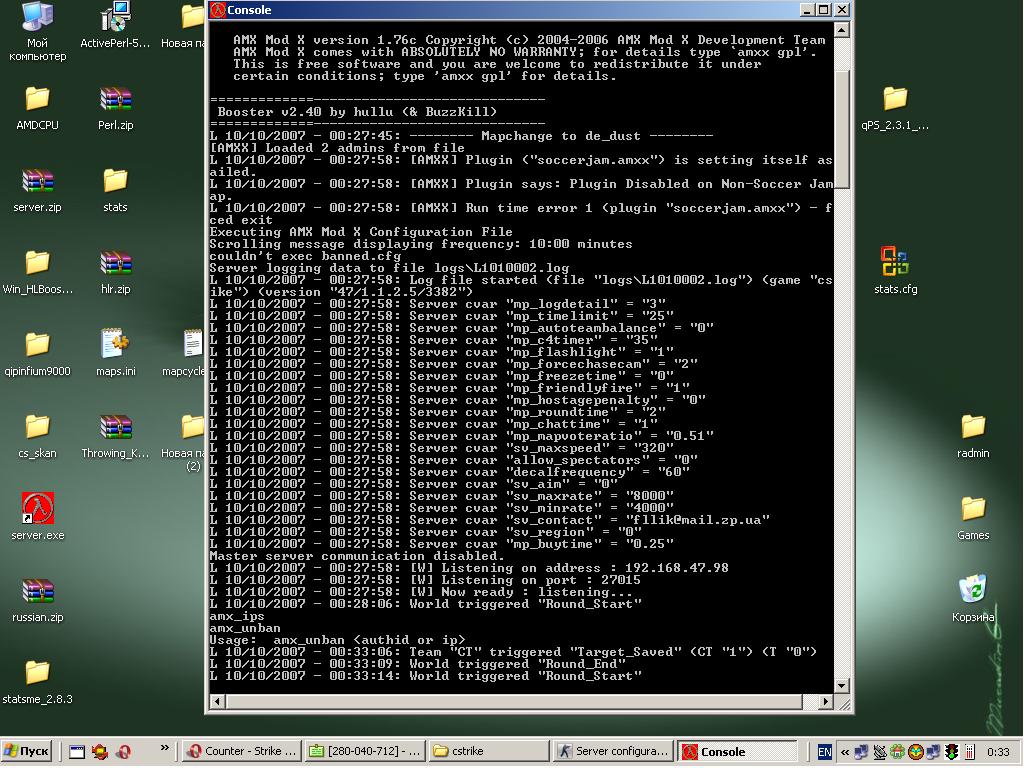
Task: Select the Win_HLBoos... folder icon
Action: 37,272
